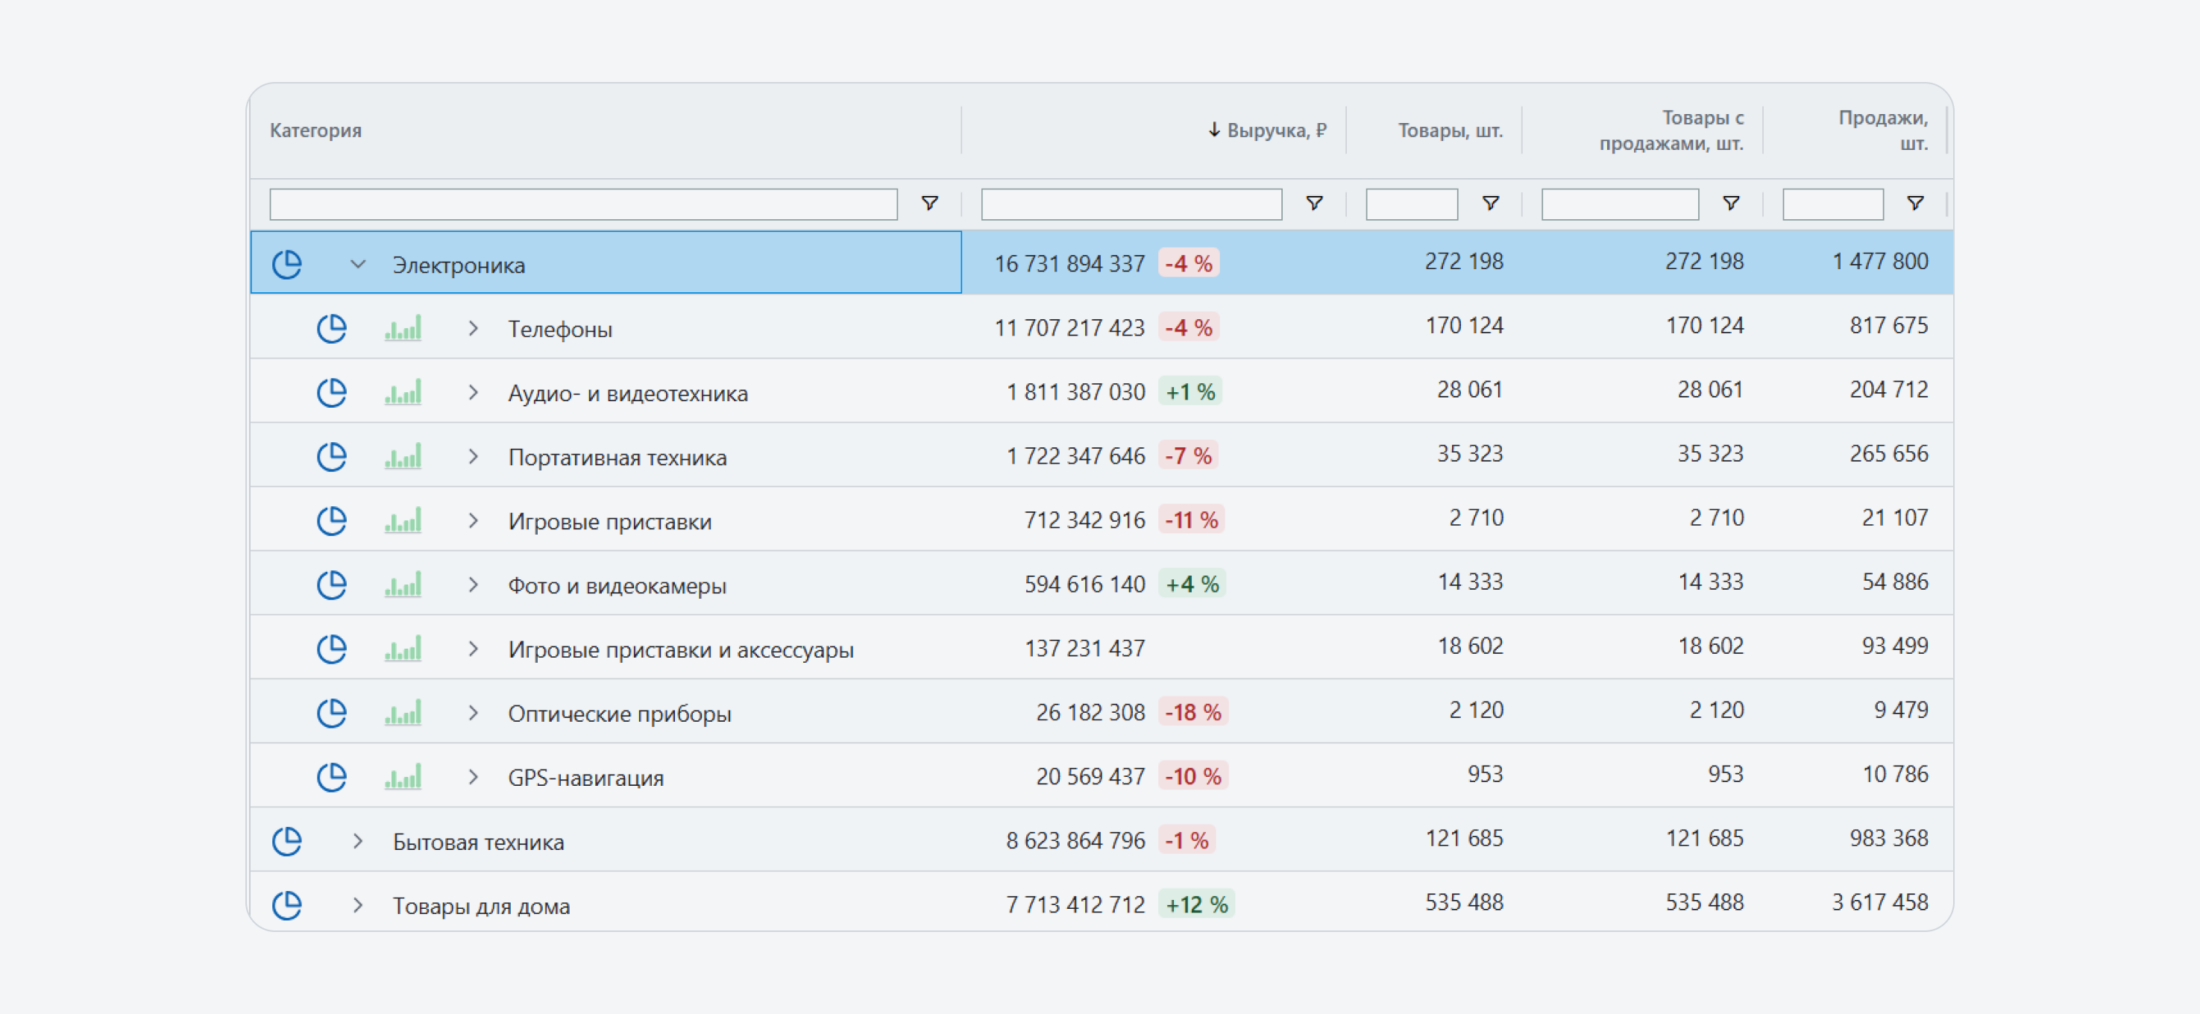
Task: Open filter options for Товары, шт. column
Action: coord(1491,203)
